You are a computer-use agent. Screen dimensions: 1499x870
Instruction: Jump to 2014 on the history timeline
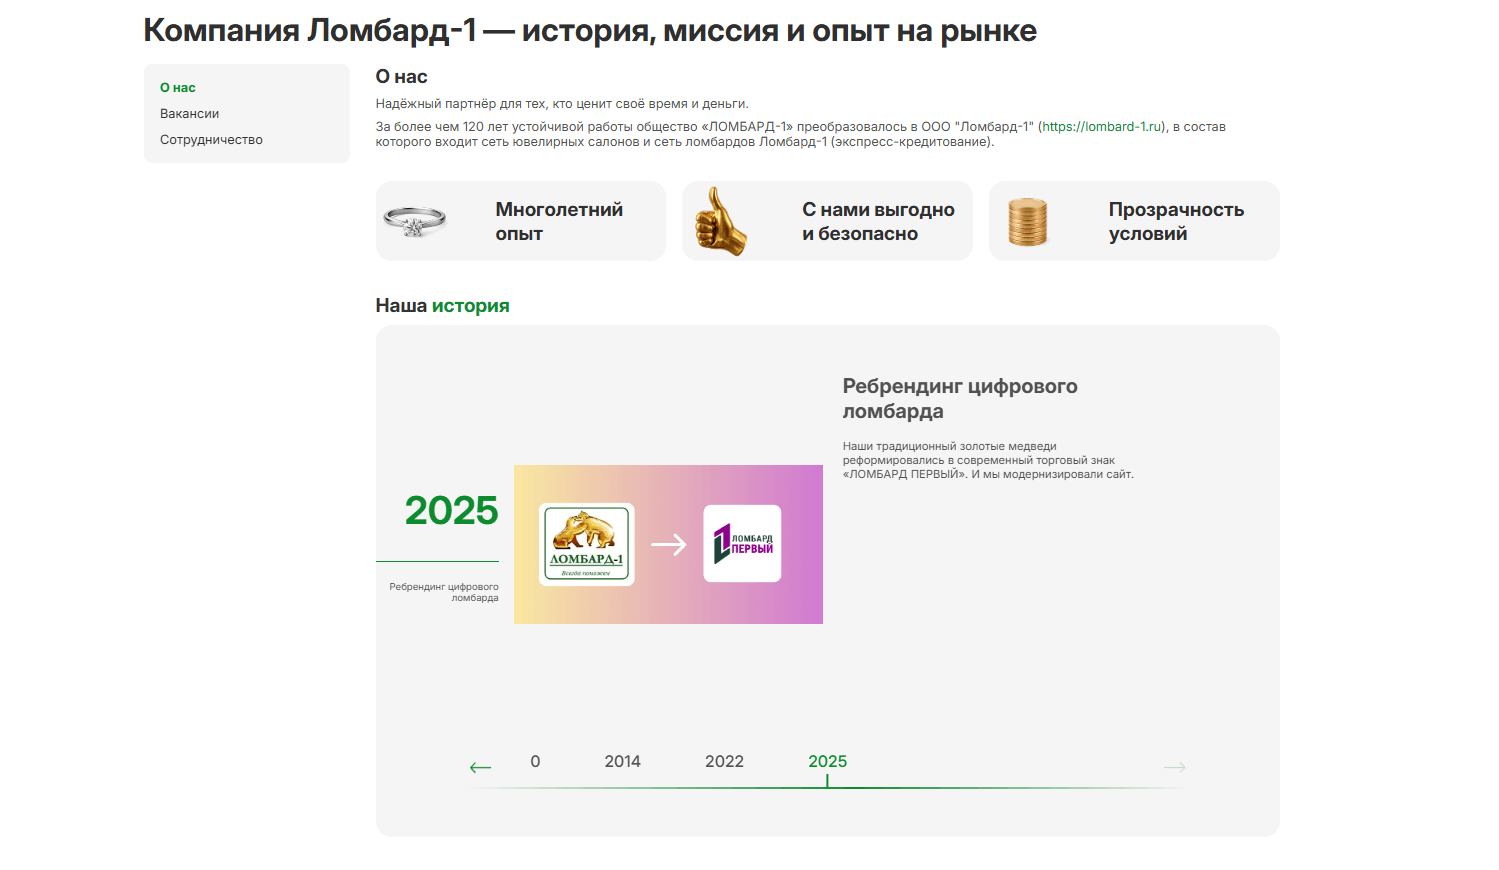[x=622, y=762]
